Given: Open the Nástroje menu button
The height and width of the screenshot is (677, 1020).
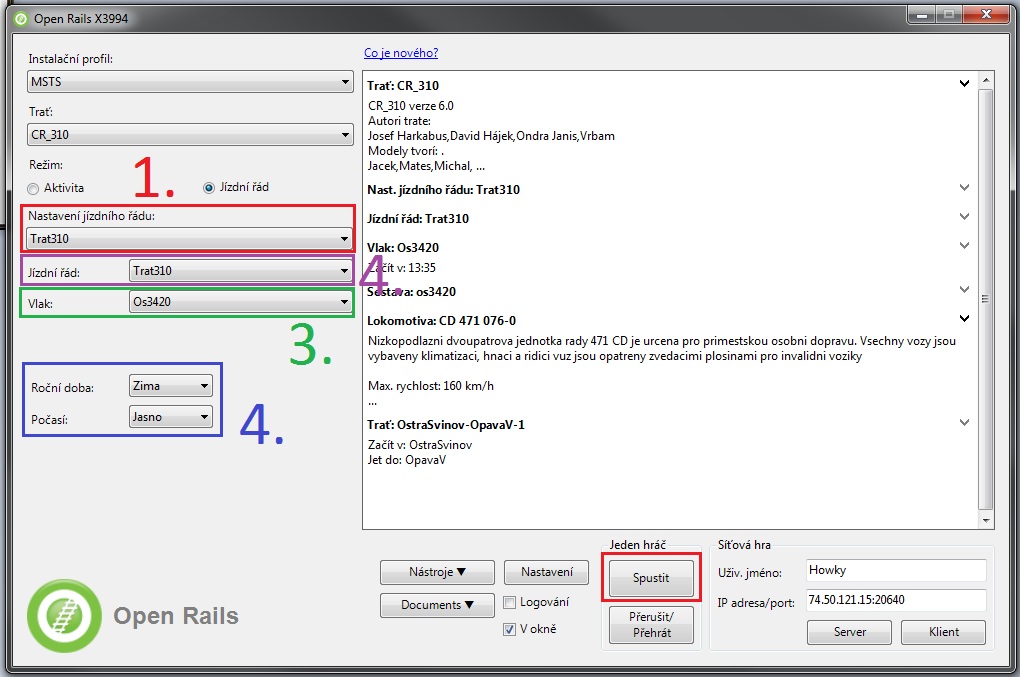Looking at the screenshot, I should [438, 573].
